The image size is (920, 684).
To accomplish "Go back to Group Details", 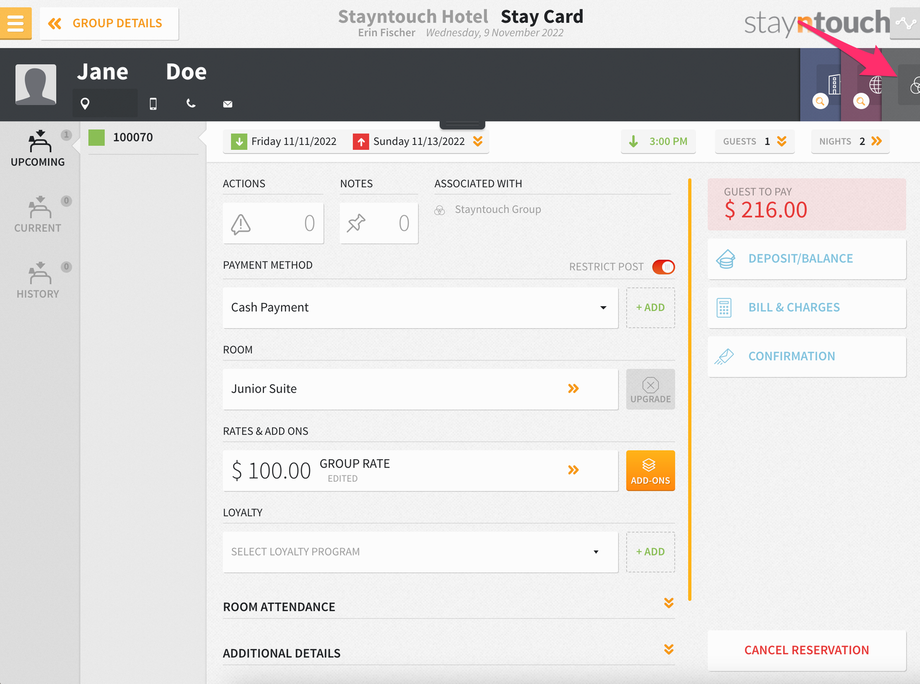I will click(x=109, y=23).
